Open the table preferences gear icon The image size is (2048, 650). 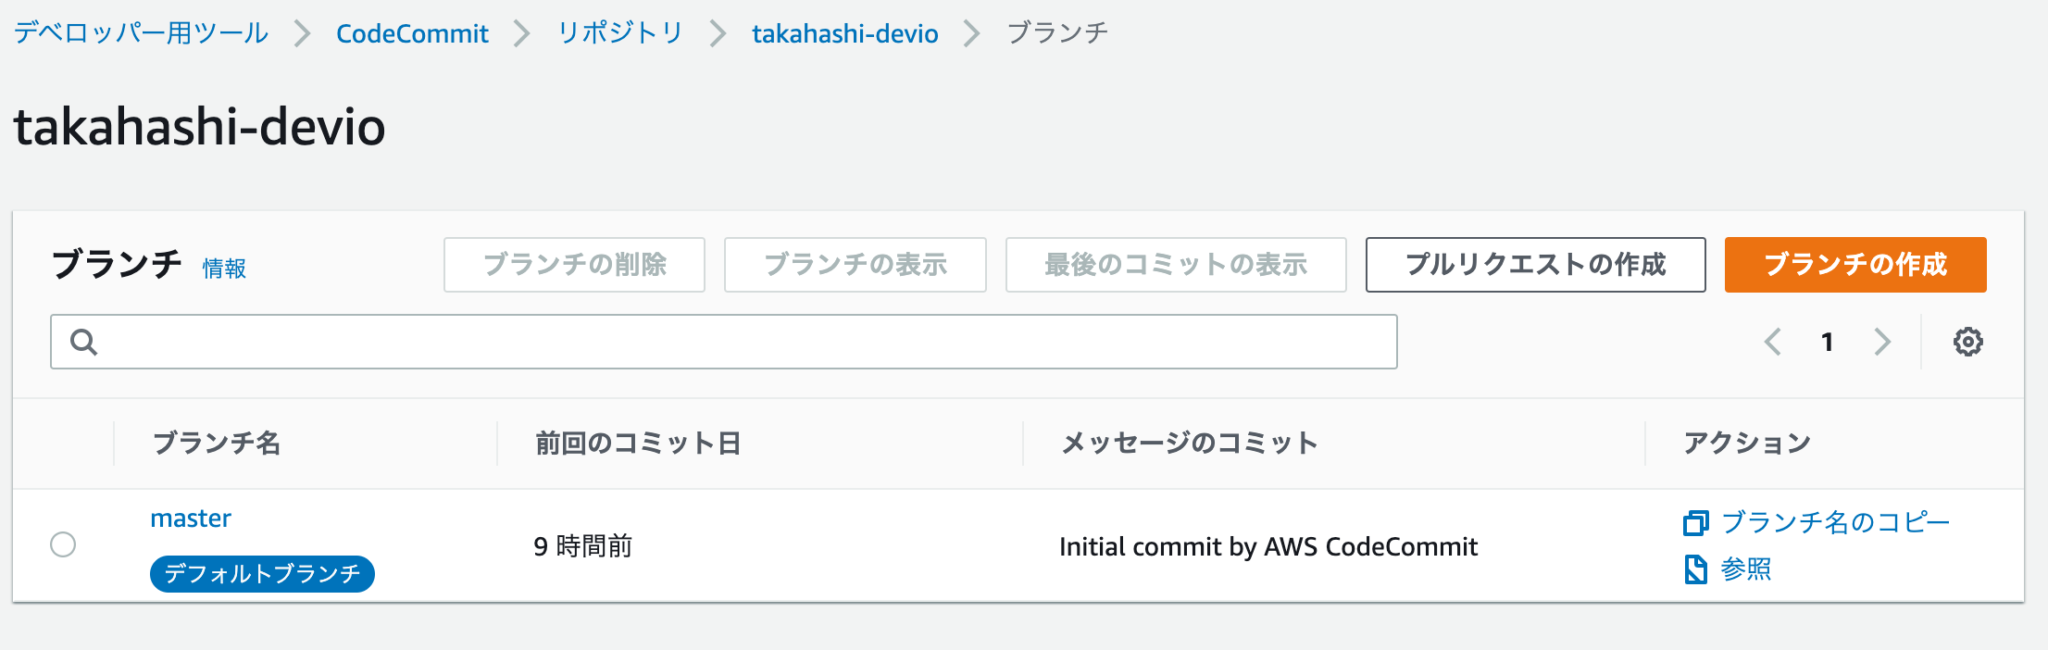point(1967,341)
